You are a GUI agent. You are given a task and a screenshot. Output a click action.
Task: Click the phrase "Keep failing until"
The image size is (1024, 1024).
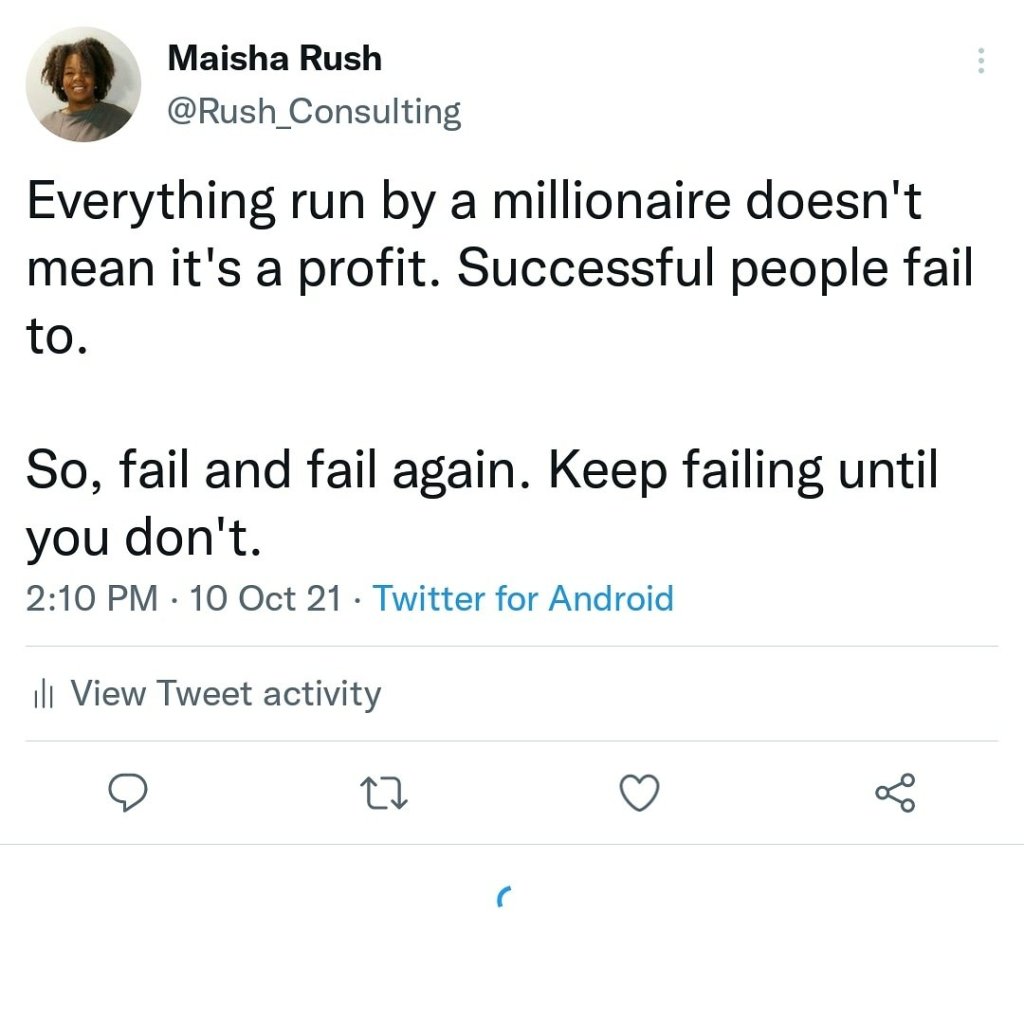click(x=744, y=469)
